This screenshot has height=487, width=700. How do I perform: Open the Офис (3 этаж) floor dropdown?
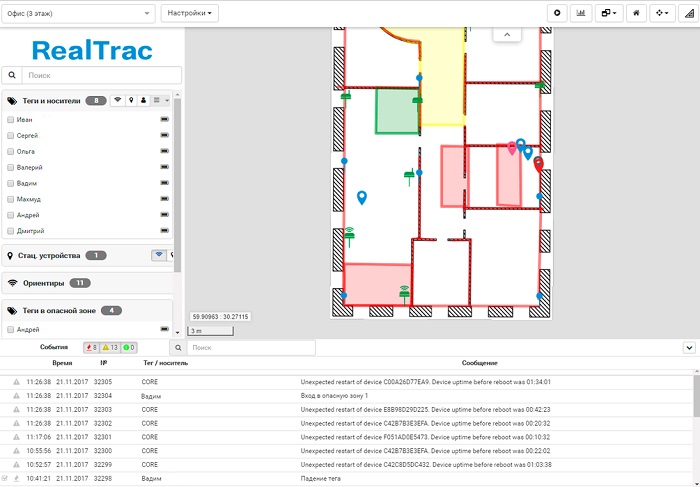tap(79, 13)
